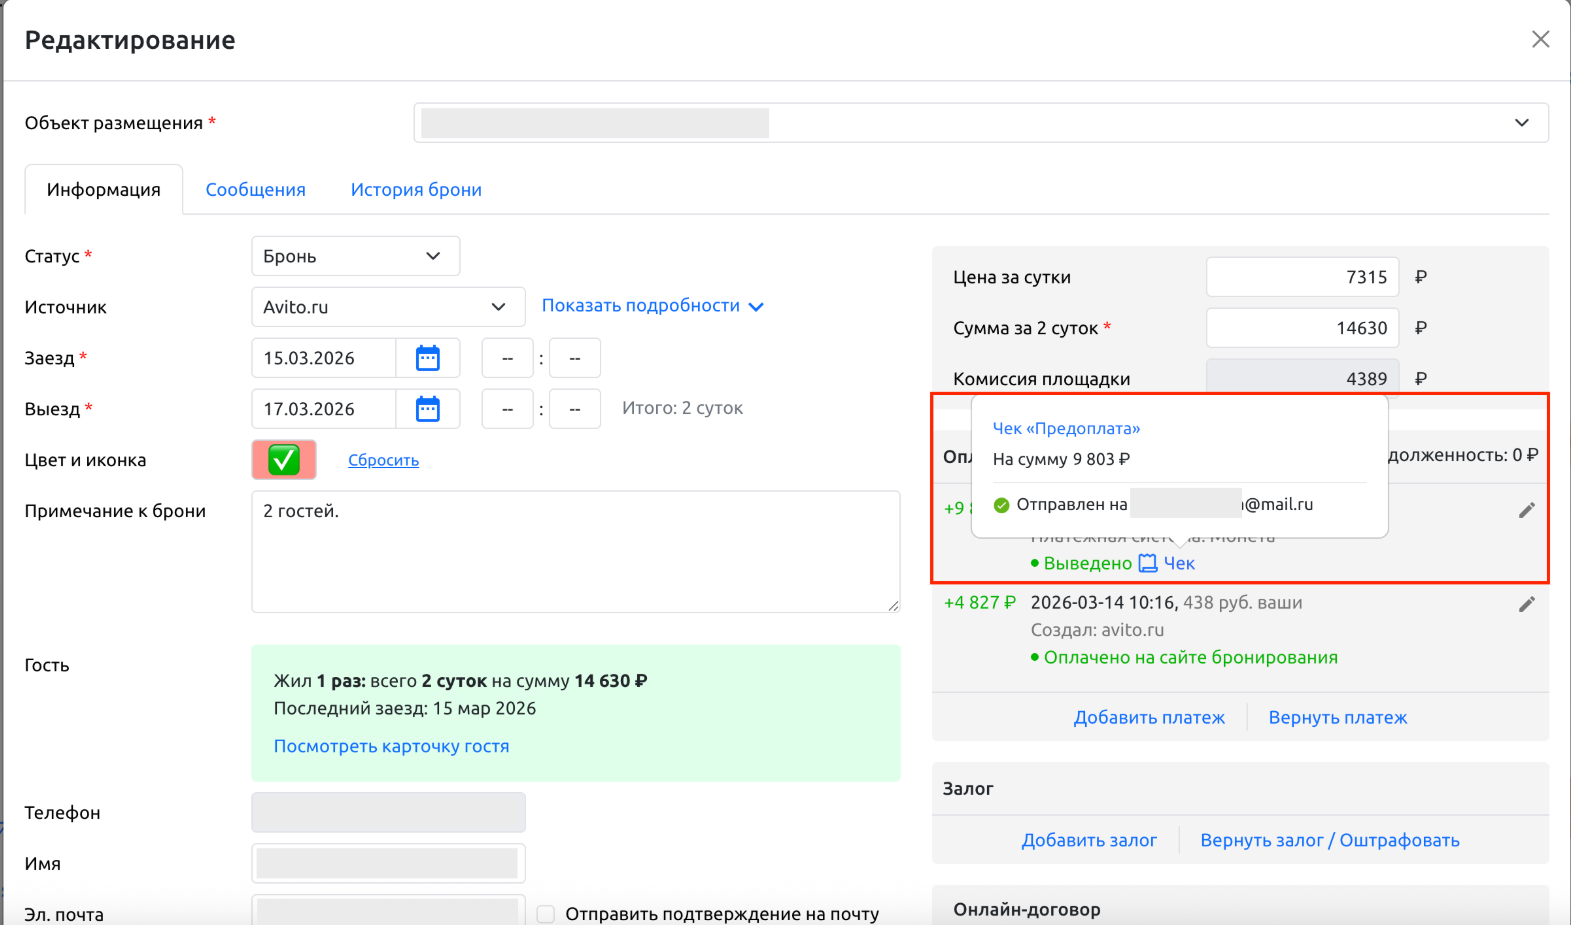This screenshot has width=1571, height=925.
Task: Edit the first payment with pencil icon
Action: pos(1526,510)
